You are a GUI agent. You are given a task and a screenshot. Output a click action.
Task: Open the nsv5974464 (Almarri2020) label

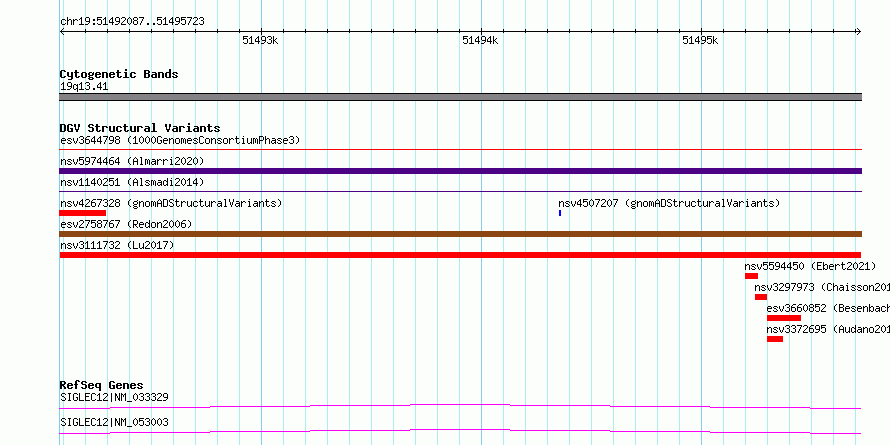pos(132,161)
